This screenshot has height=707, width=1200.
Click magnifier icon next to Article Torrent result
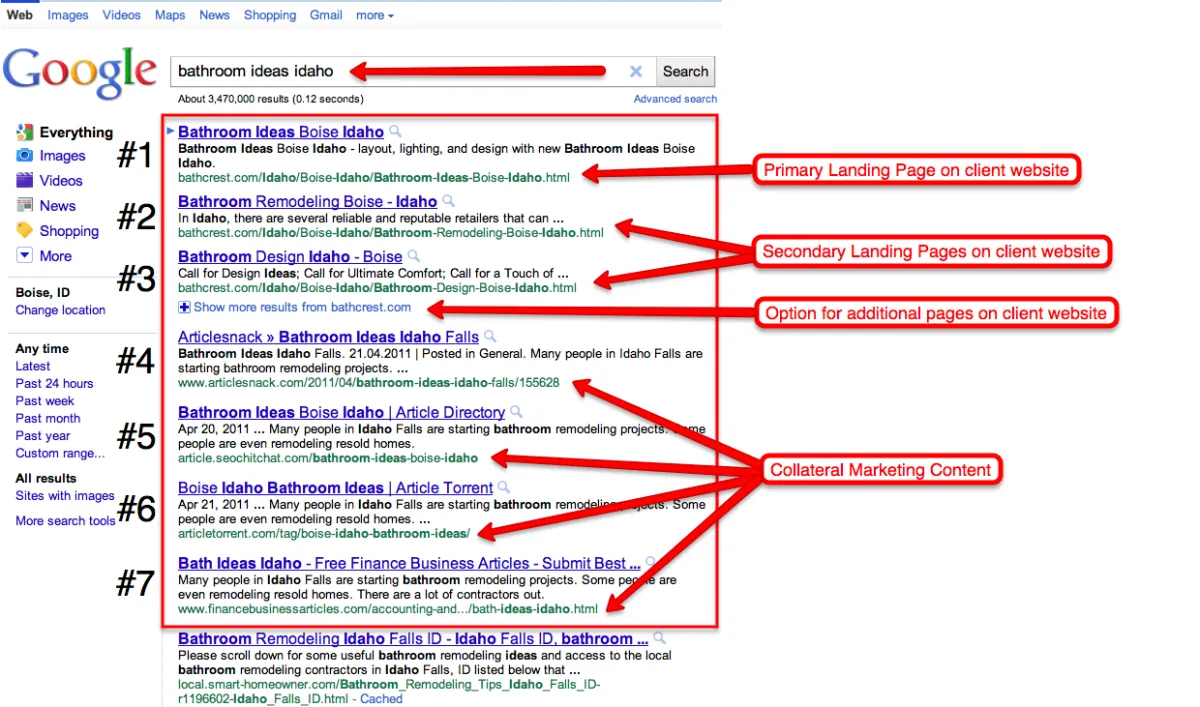point(504,488)
